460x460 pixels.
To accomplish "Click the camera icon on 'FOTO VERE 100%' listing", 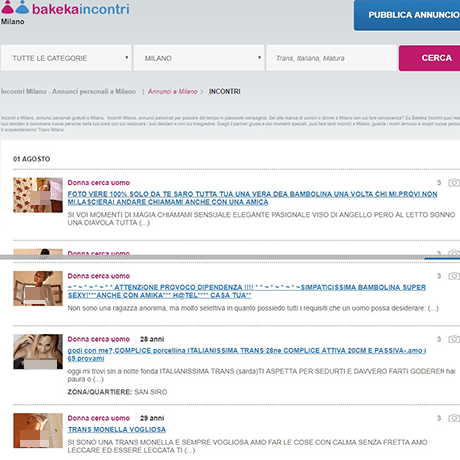I will coord(454,183).
